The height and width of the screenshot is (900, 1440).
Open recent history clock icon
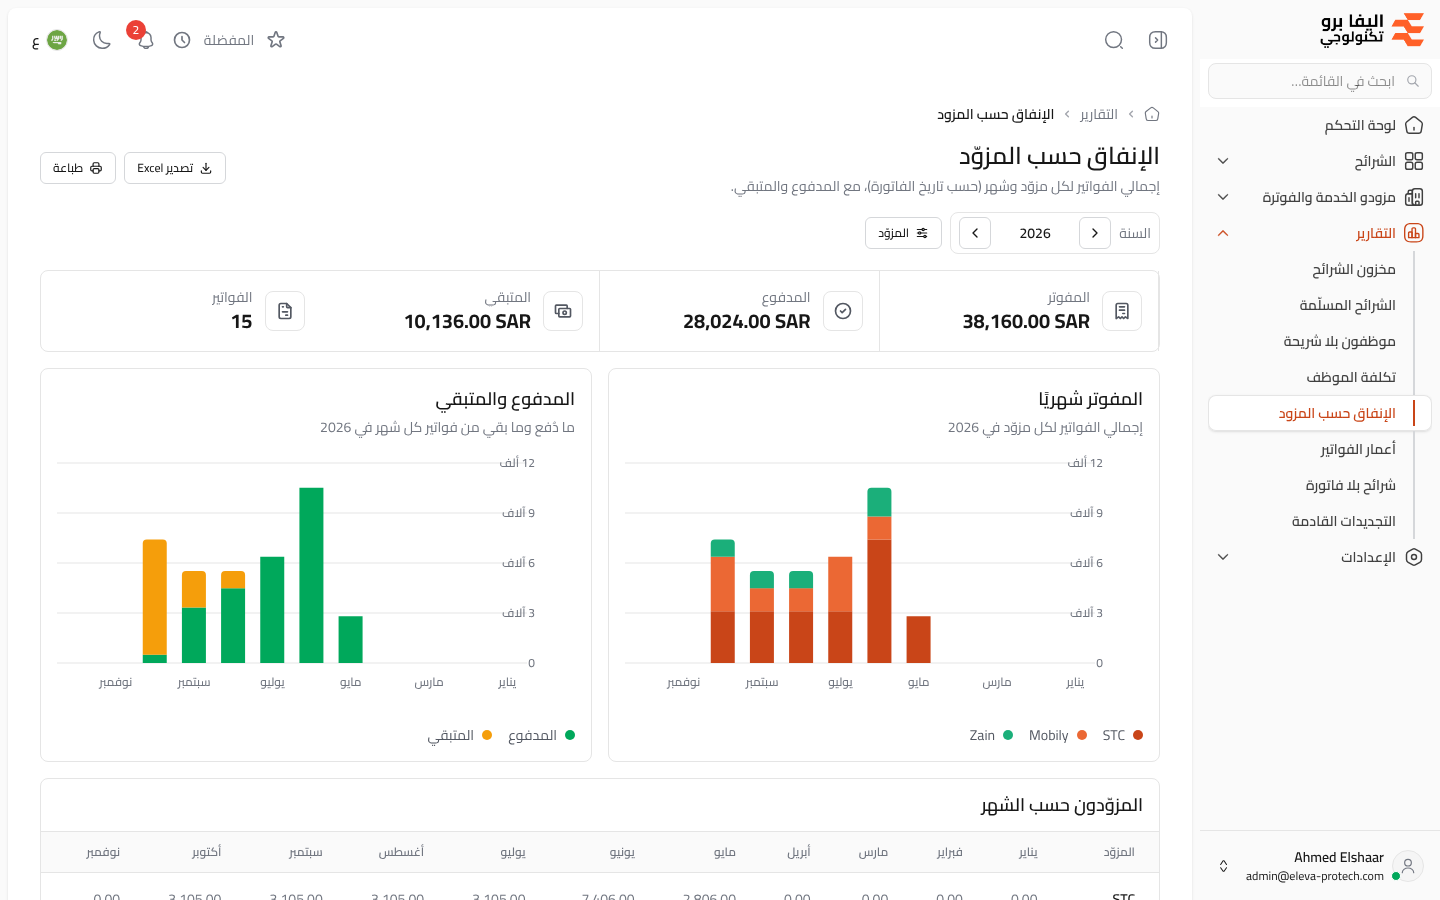182,40
